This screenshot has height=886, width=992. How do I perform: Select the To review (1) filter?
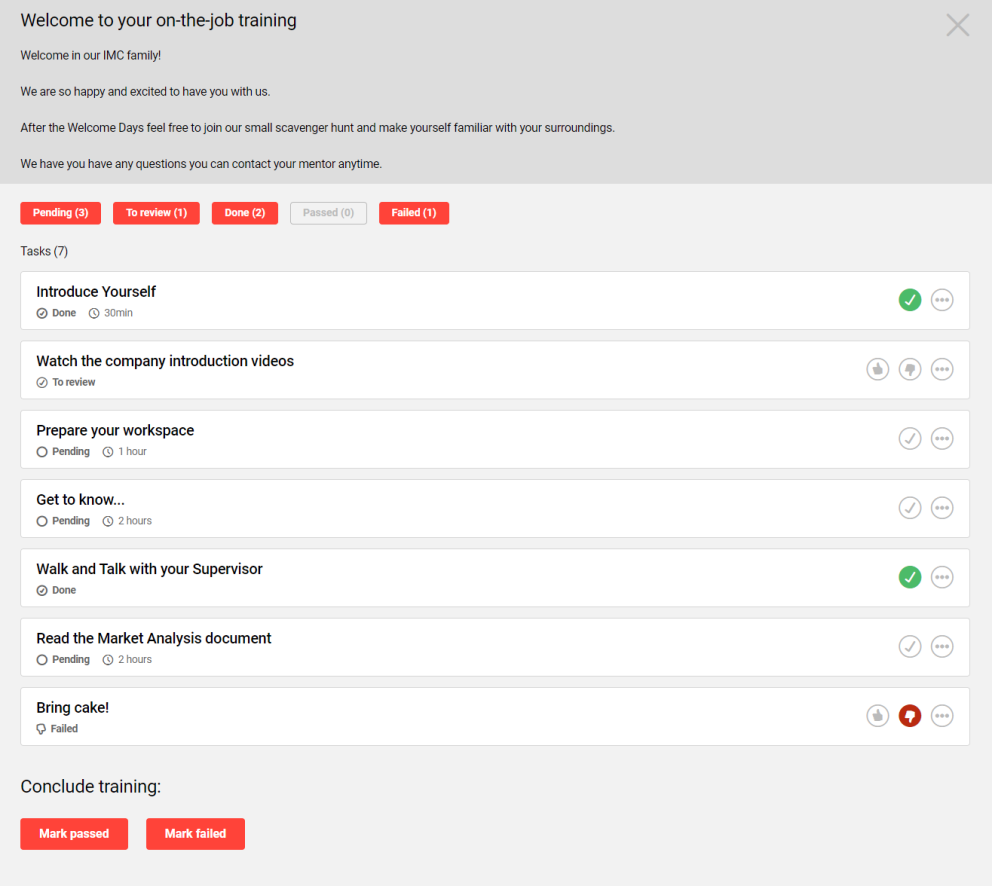pyautogui.click(x=156, y=213)
